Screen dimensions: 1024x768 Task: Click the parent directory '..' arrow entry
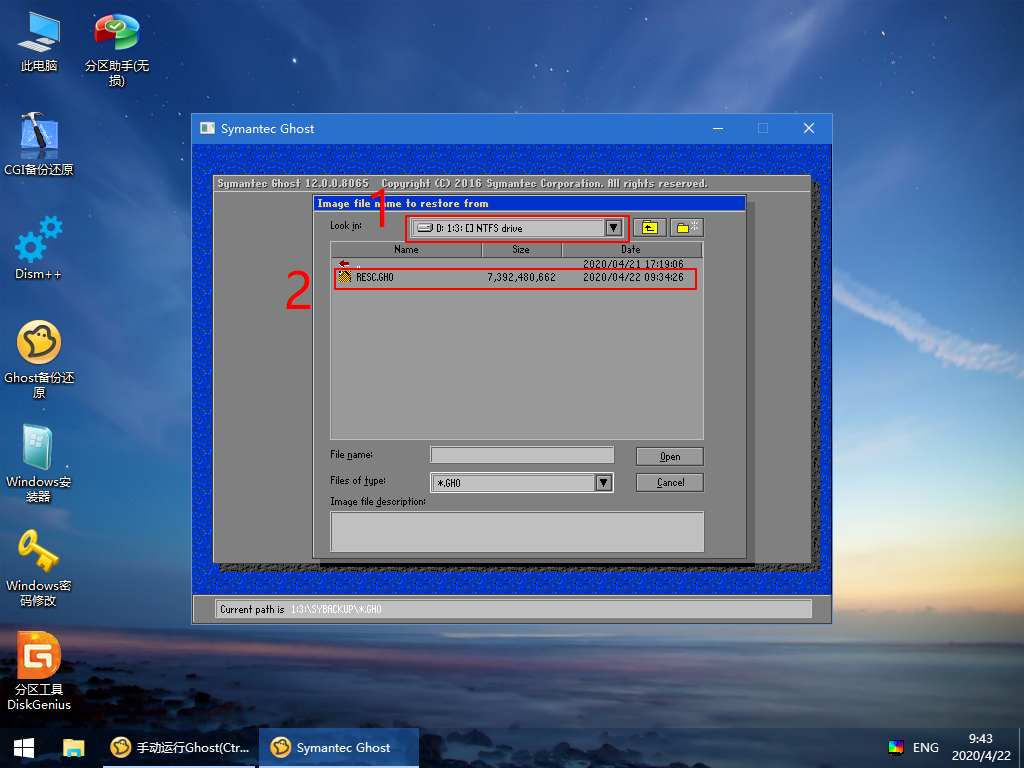(x=345, y=264)
